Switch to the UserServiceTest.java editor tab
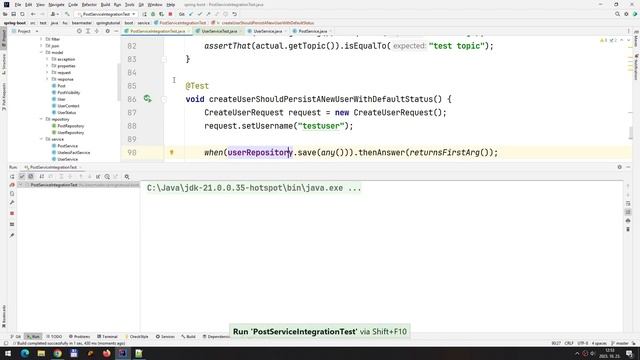This screenshot has width=640, height=360. pos(219,31)
